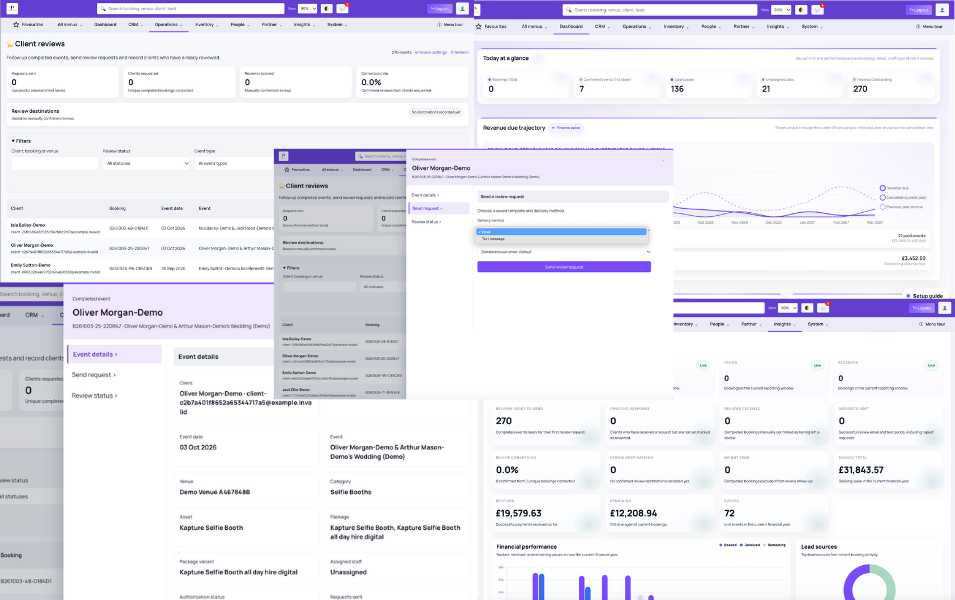Toggle dark mode in top-left Client reviews window
The height and width of the screenshot is (600, 955).
[x=327, y=9]
